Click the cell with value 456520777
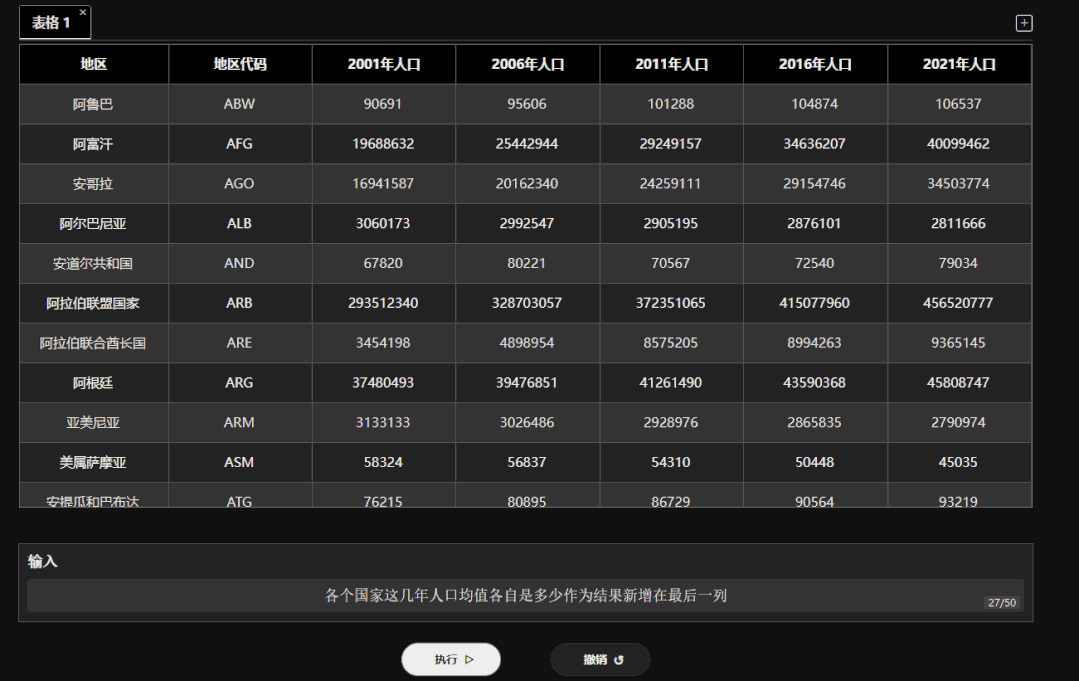The width and height of the screenshot is (1079, 681). pyautogui.click(x=959, y=304)
